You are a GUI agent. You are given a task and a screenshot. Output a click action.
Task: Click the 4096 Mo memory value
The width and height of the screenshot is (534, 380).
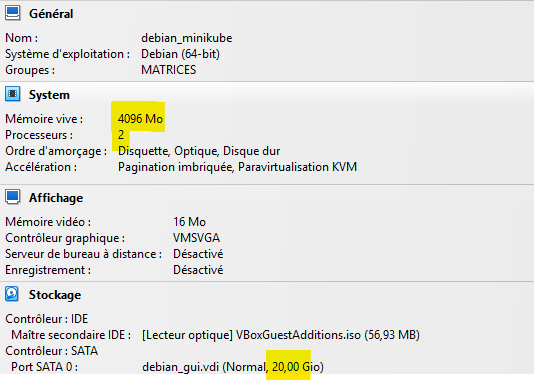pyautogui.click(x=140, y=119)
